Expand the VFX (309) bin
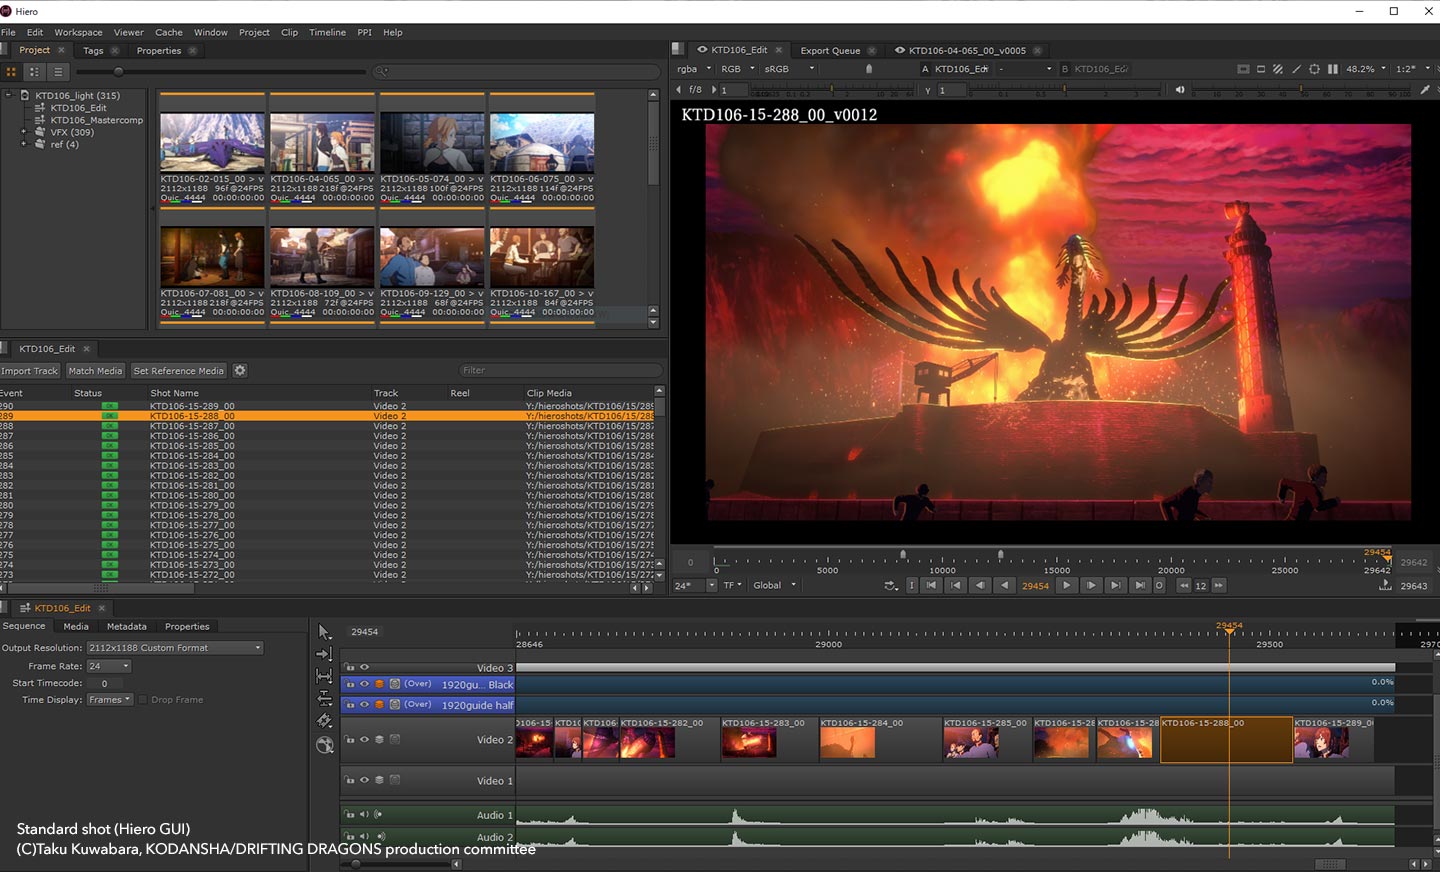 coord(24,132)
